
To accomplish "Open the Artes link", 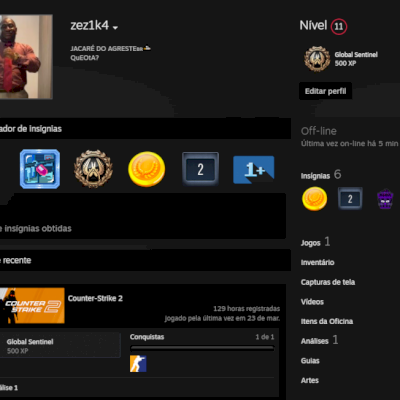I will point(310,380).
